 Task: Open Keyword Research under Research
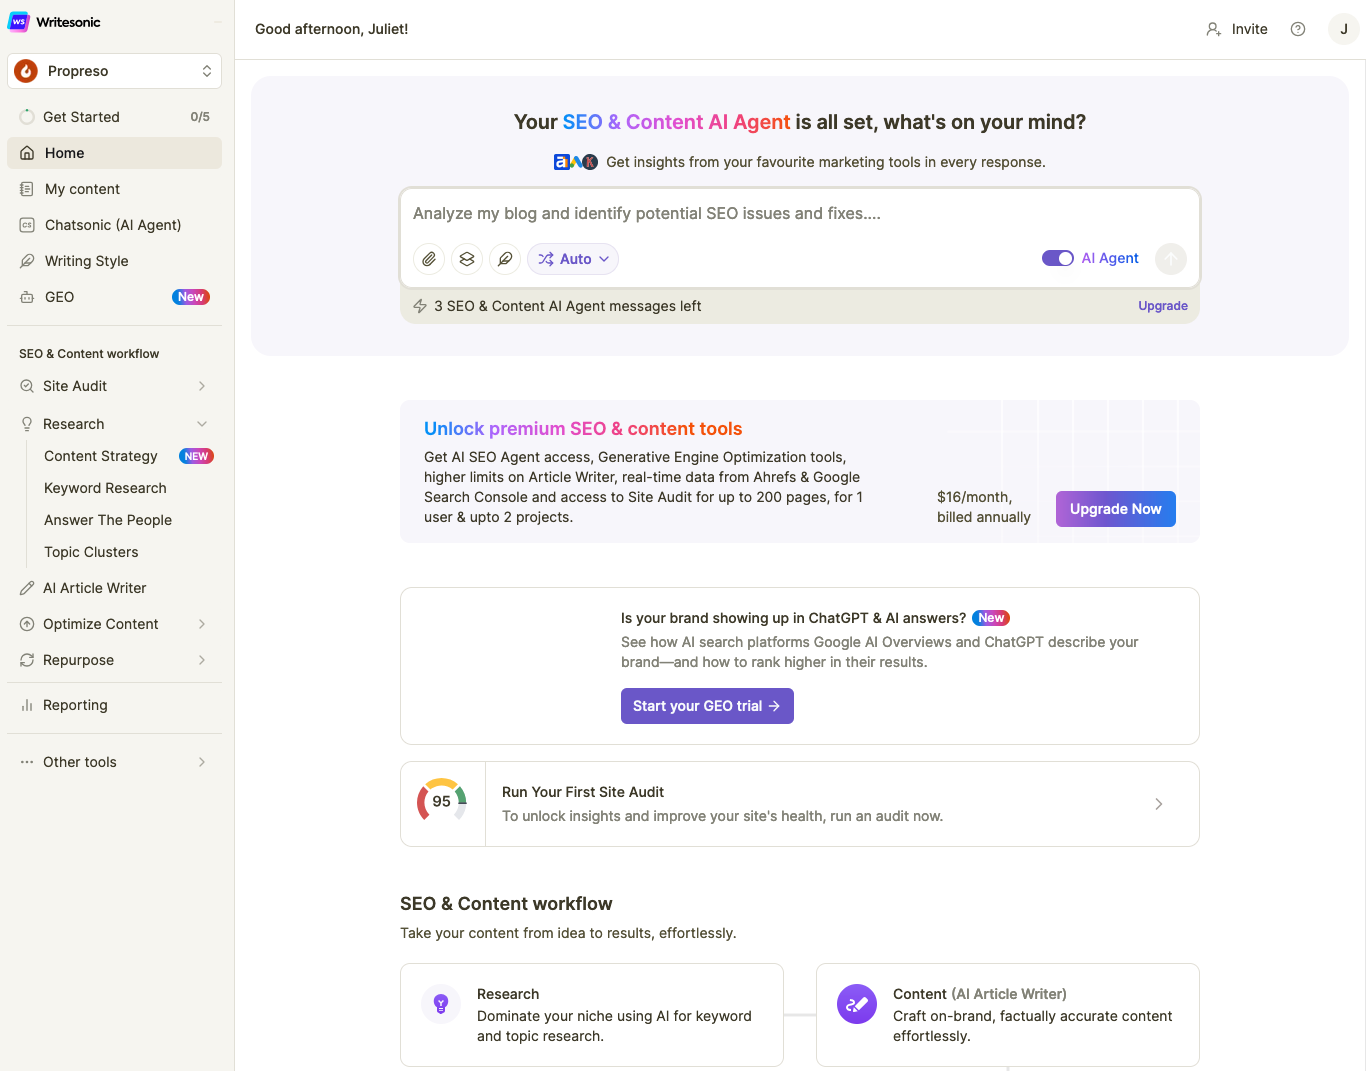tap(105, 488)
